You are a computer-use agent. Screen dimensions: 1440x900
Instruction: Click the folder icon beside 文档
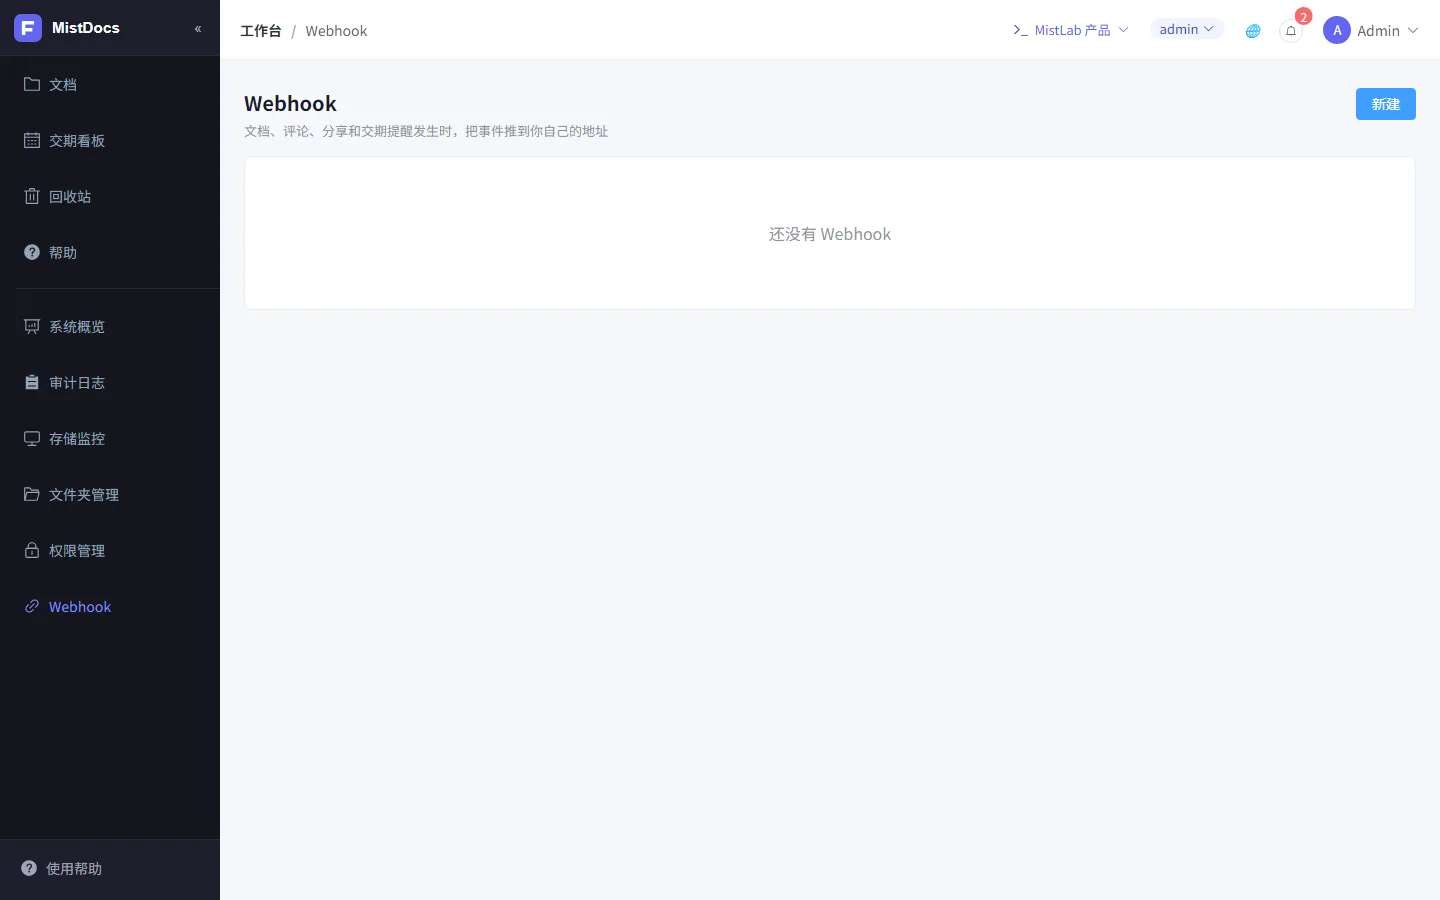[x=32, y=84]
